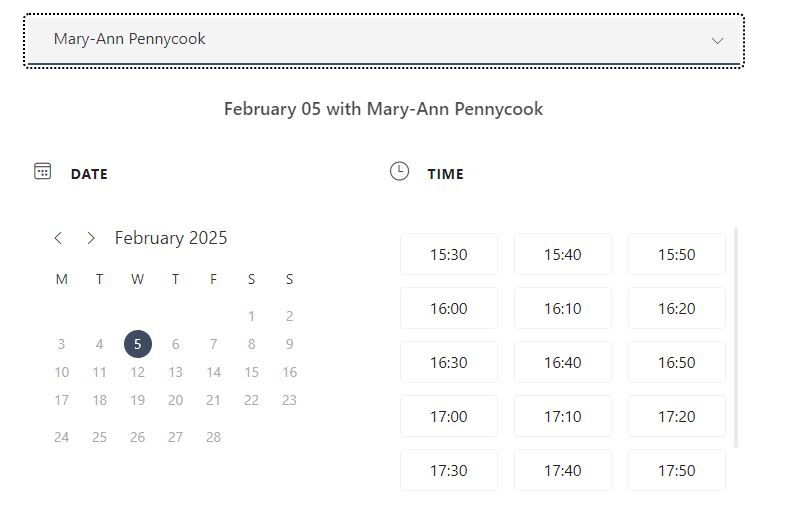Select the 17:30 time slot
Image resolution: width=785 pixels, height=517 pixels.
tap(449, 470)
